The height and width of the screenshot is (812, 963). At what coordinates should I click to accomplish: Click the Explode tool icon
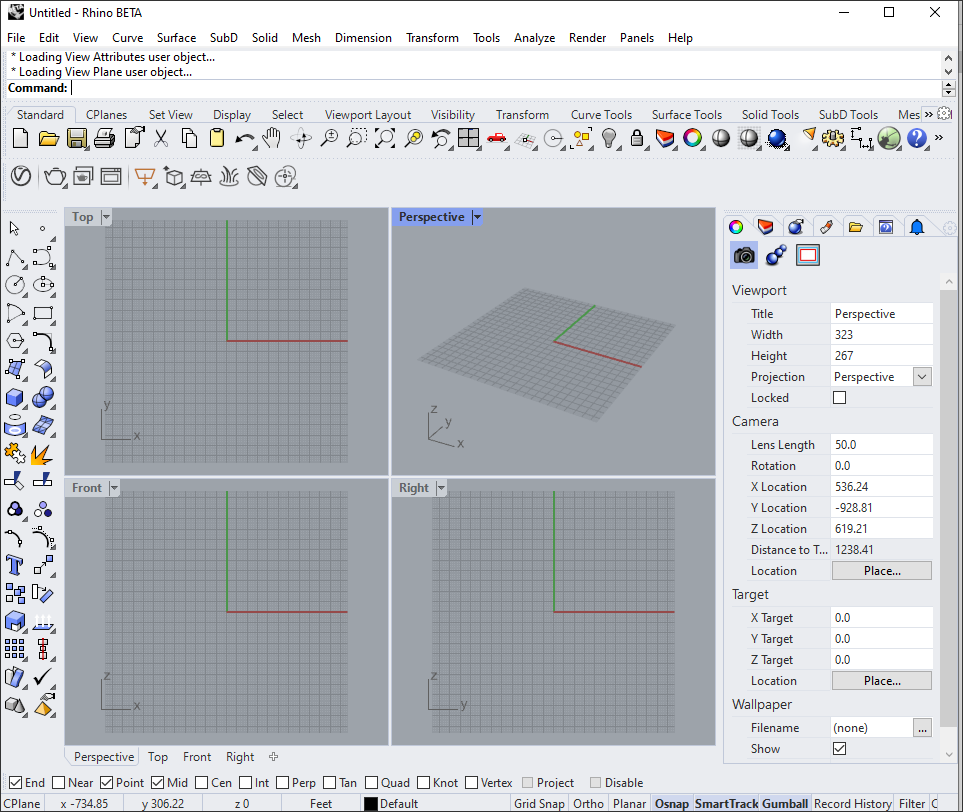coord(43,455)
